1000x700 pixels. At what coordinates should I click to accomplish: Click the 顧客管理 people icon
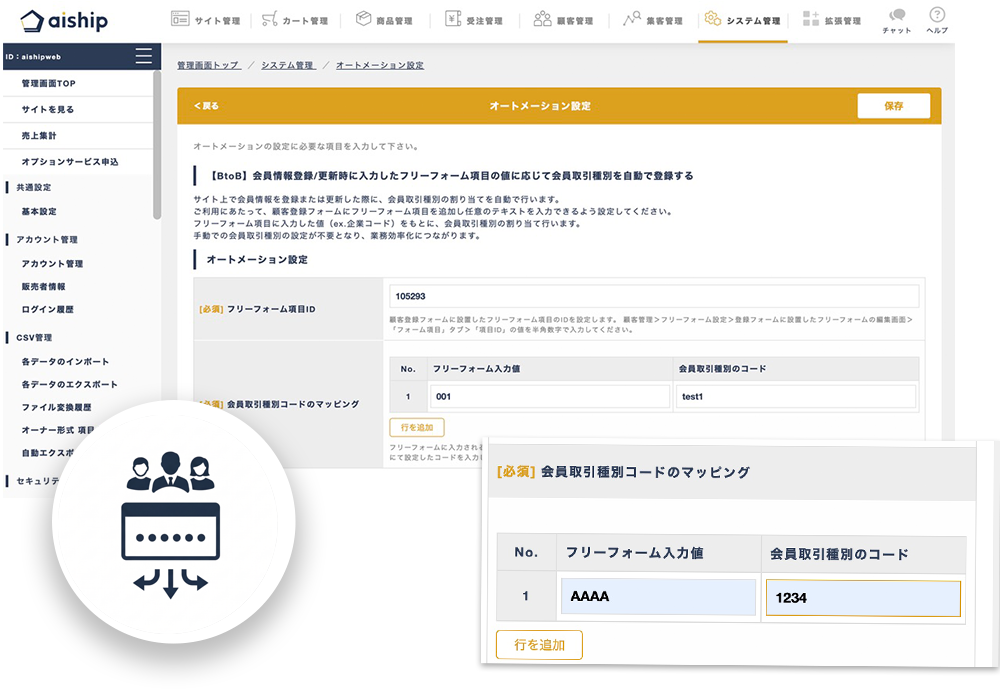[x=543, y=18]
